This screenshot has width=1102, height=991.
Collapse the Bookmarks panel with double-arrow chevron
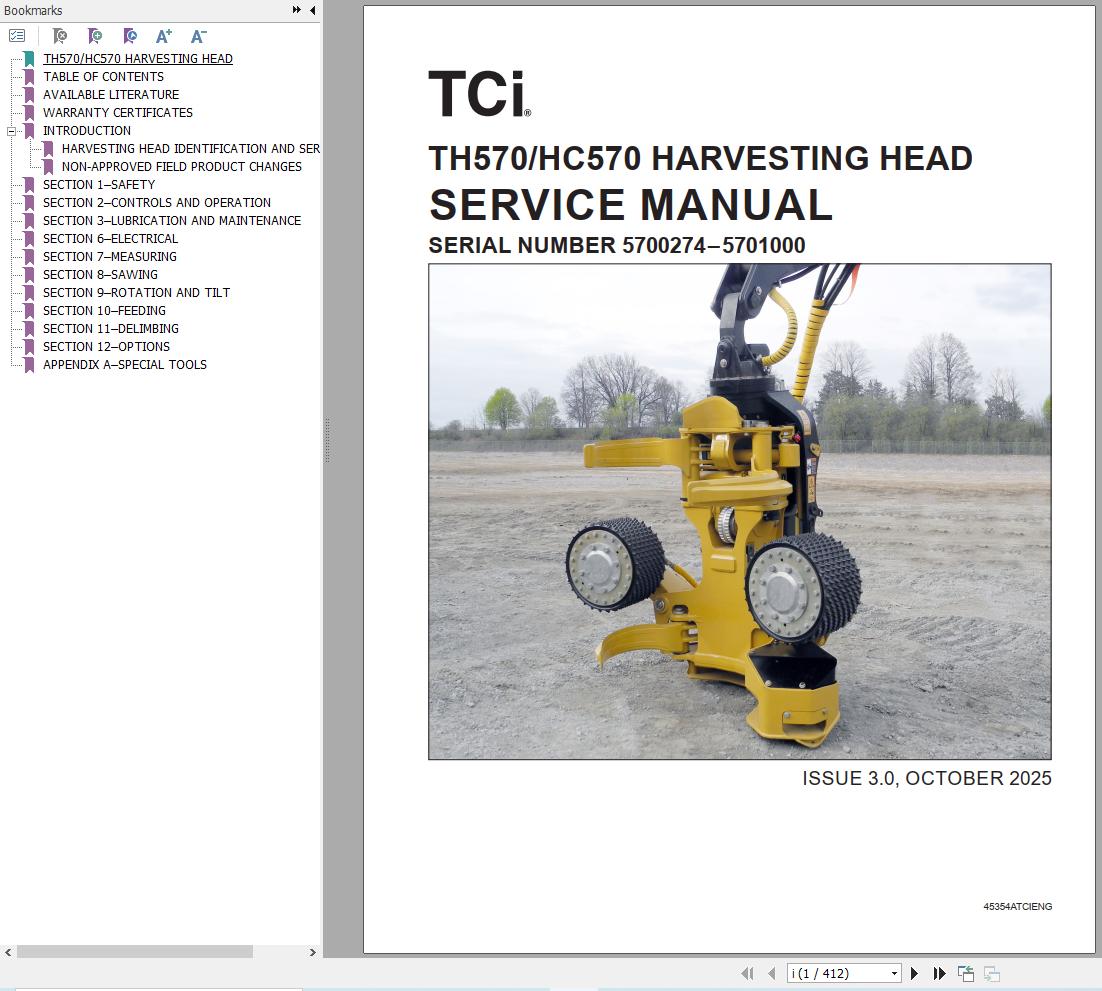296,9
